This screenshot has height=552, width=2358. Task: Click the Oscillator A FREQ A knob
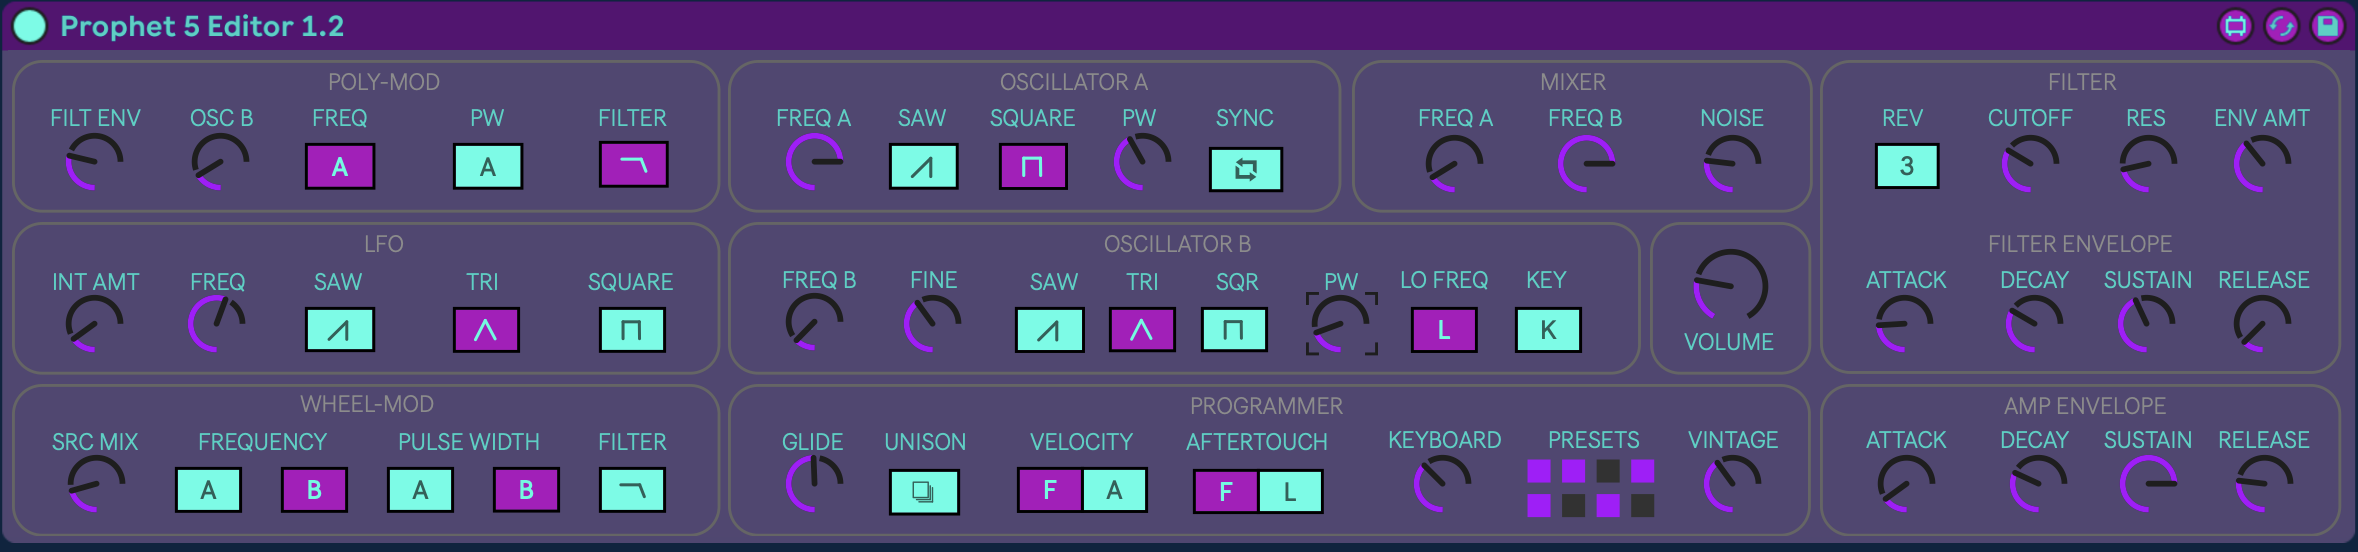(x=815, y=162)
